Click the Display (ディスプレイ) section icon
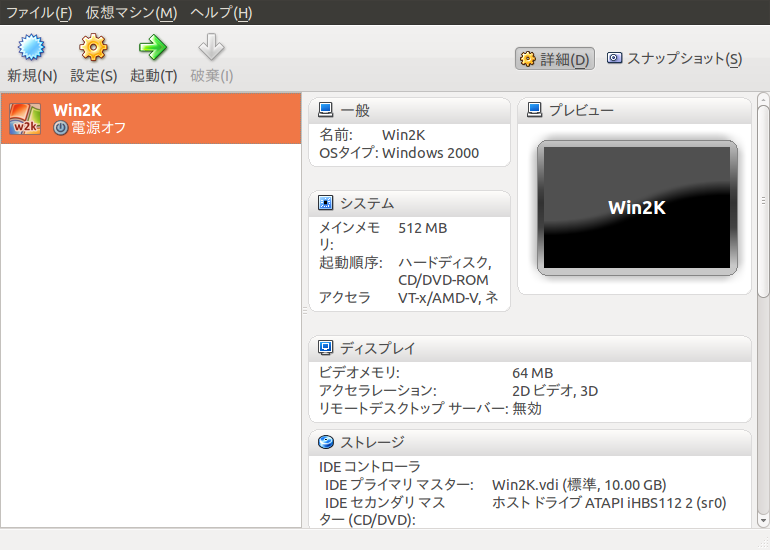 coord(325,348)
